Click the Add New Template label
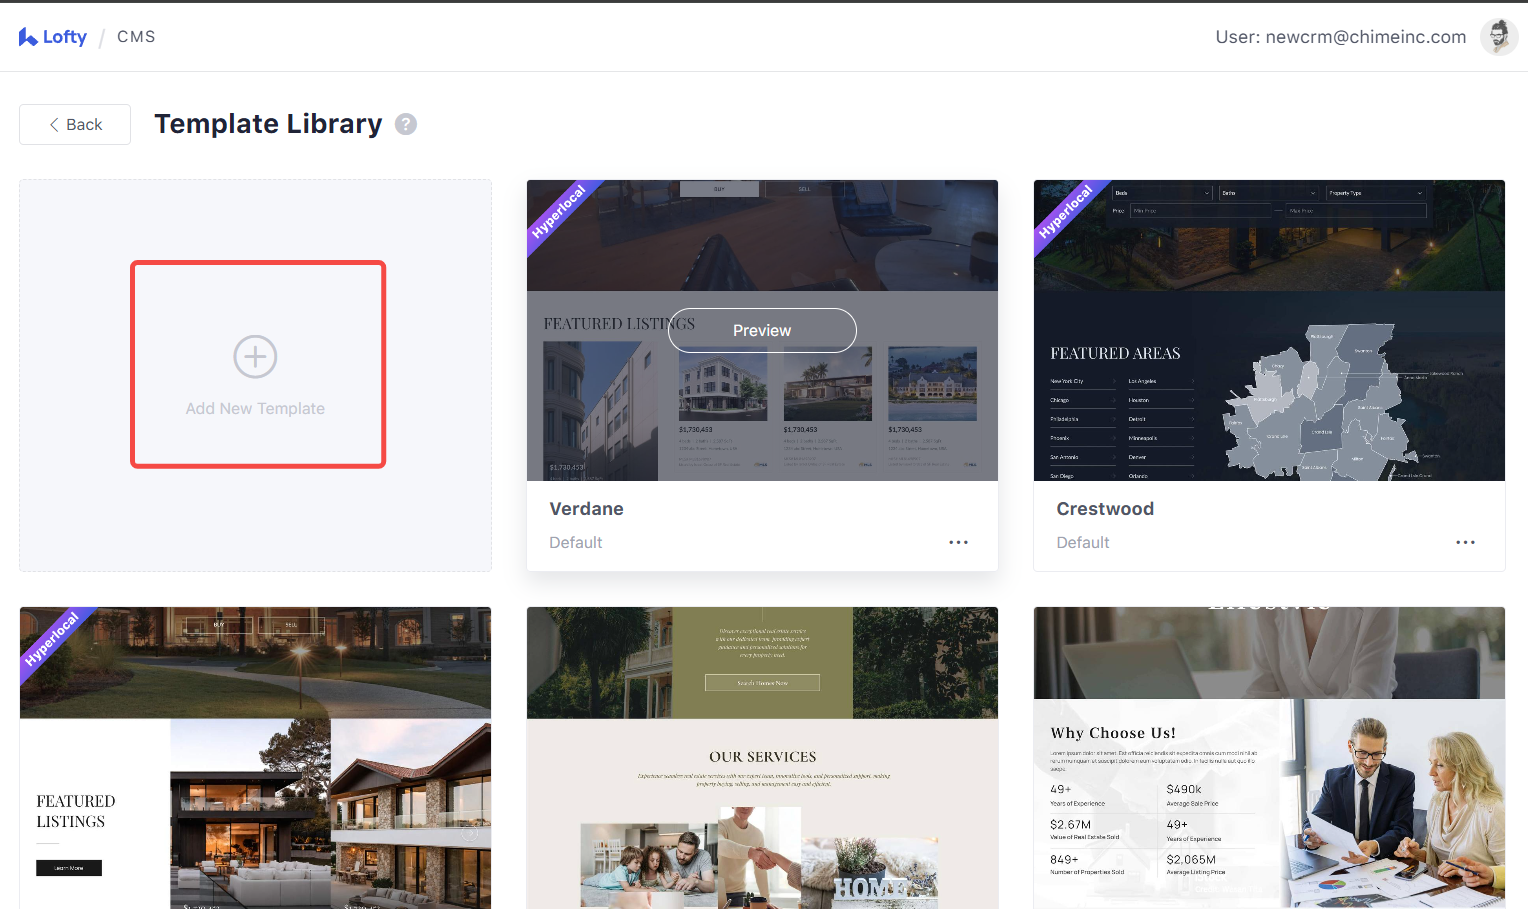The width and height of the screenshot is (1528, 909). [x=255, y=408]
